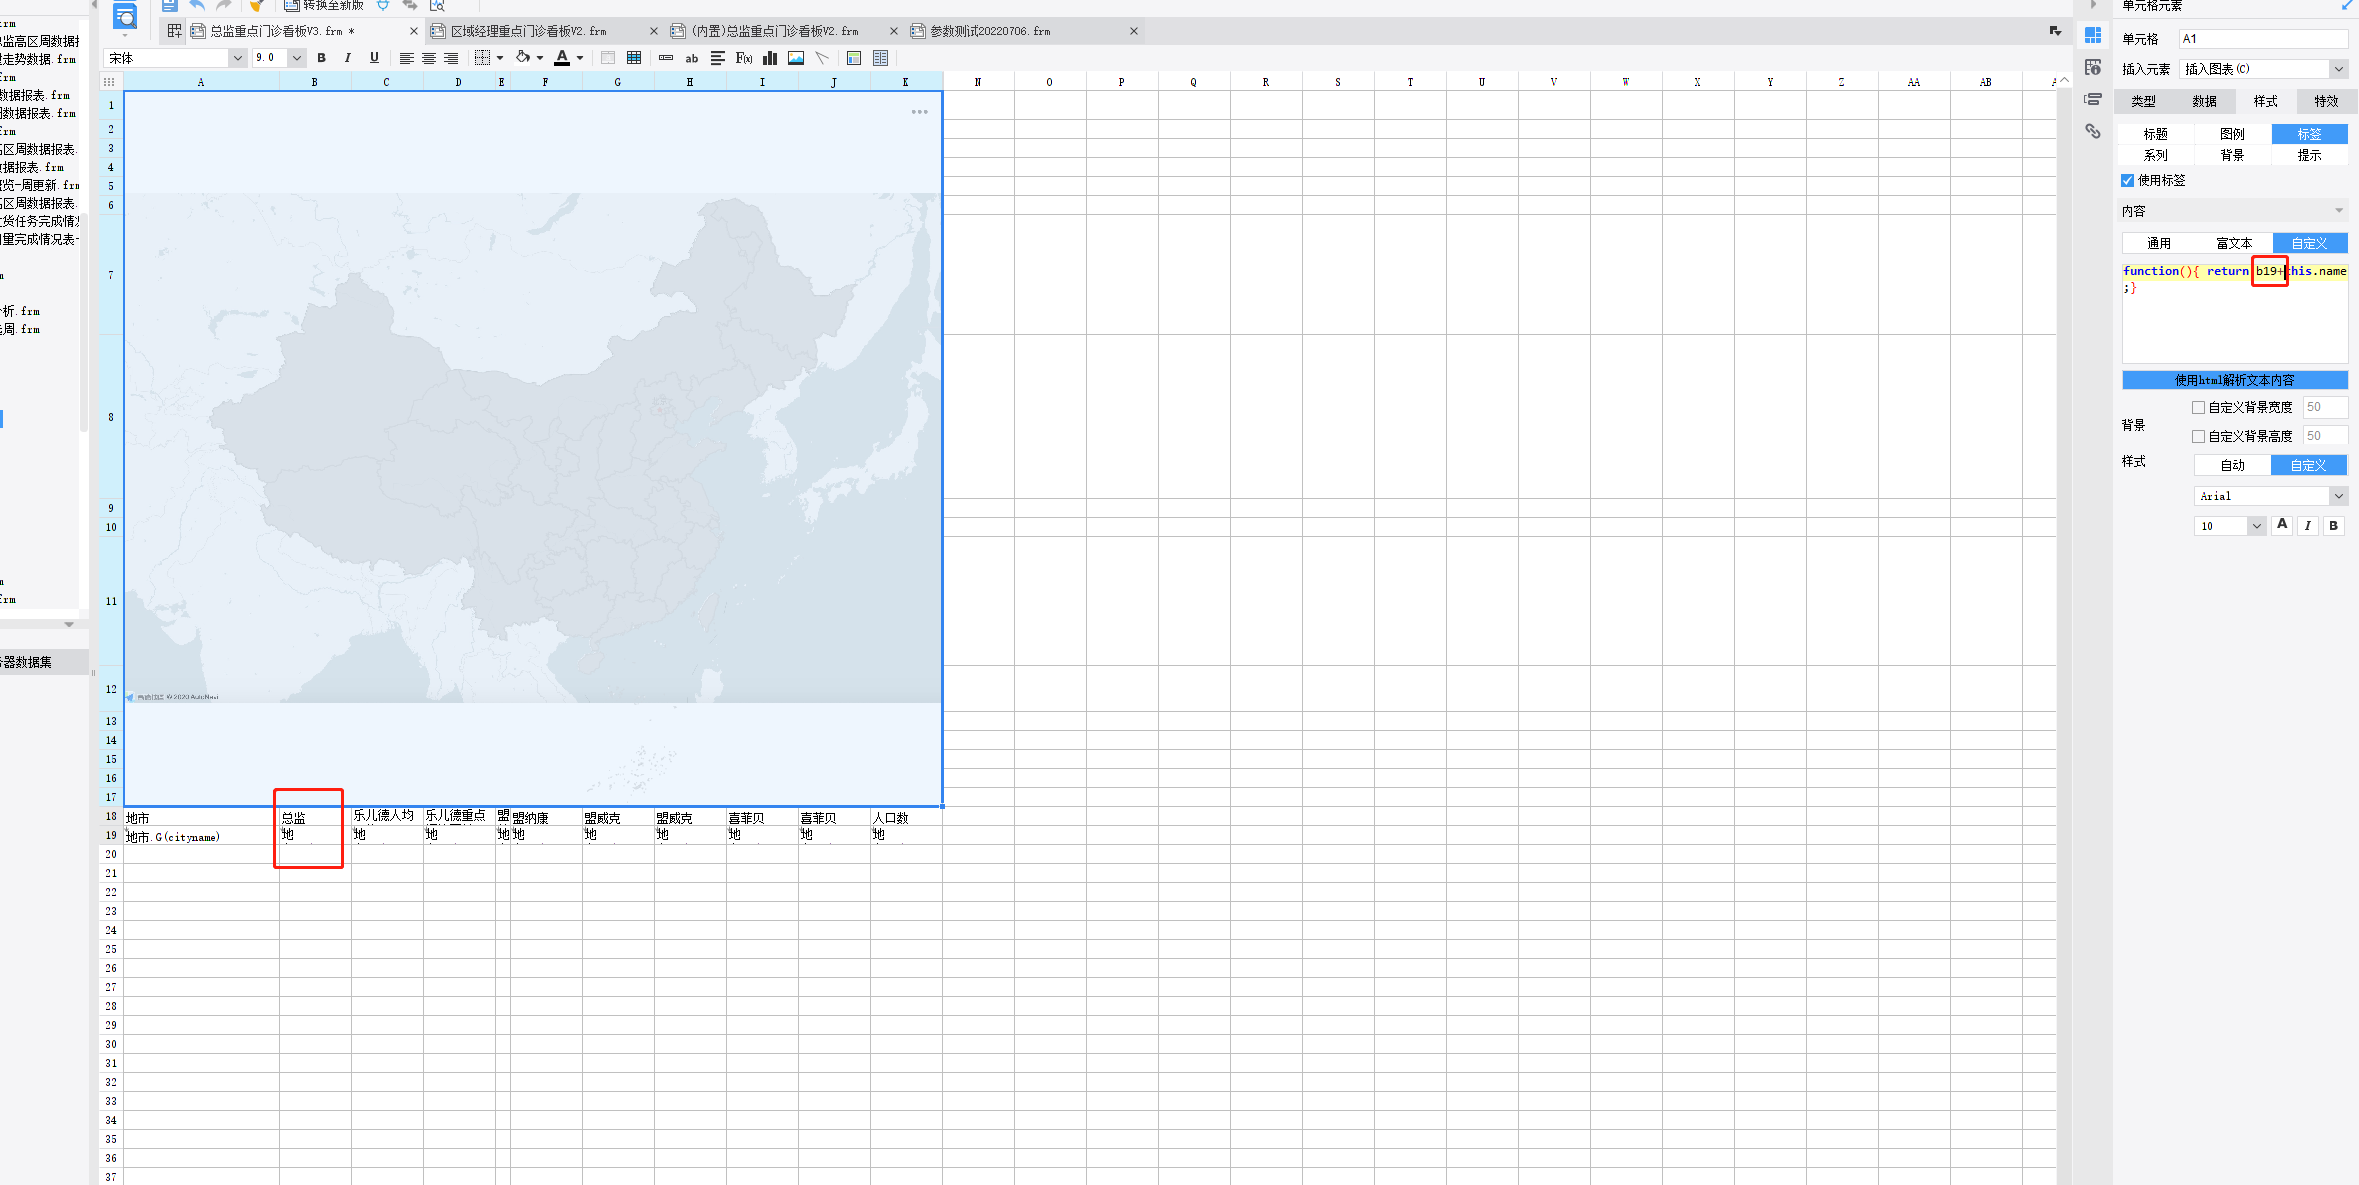2359x1185 pixels.
Task: Switch to the 区域经理重点门诊看板V2.frm tab
Action: click(x=529, y=31)
